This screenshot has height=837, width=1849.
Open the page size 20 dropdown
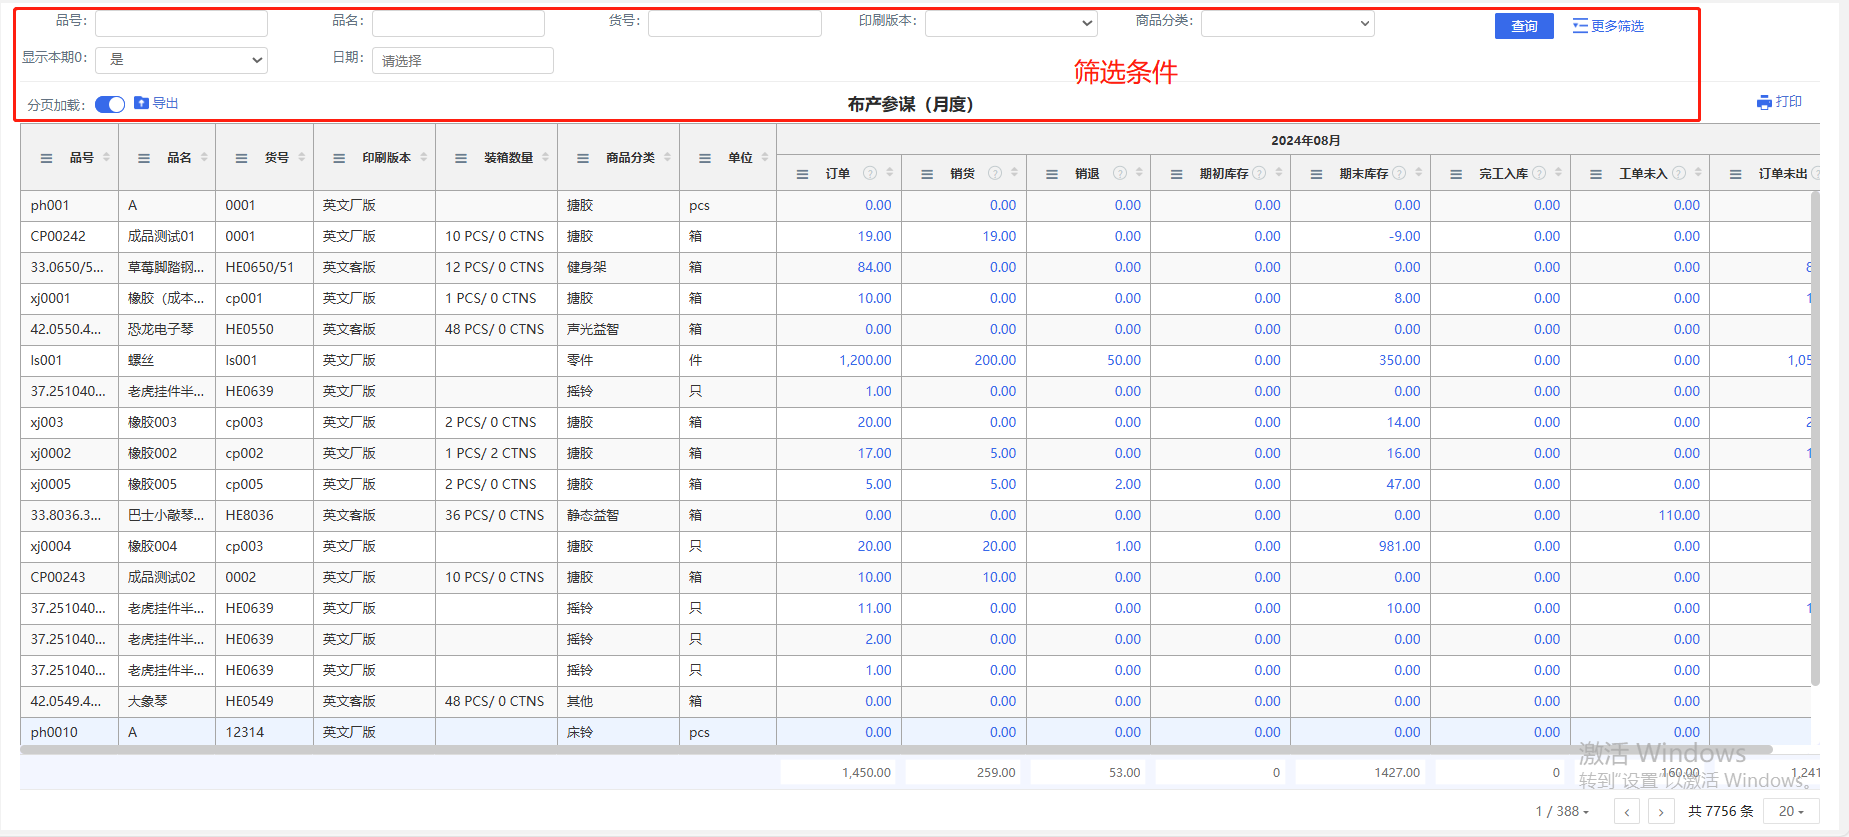1791,812
